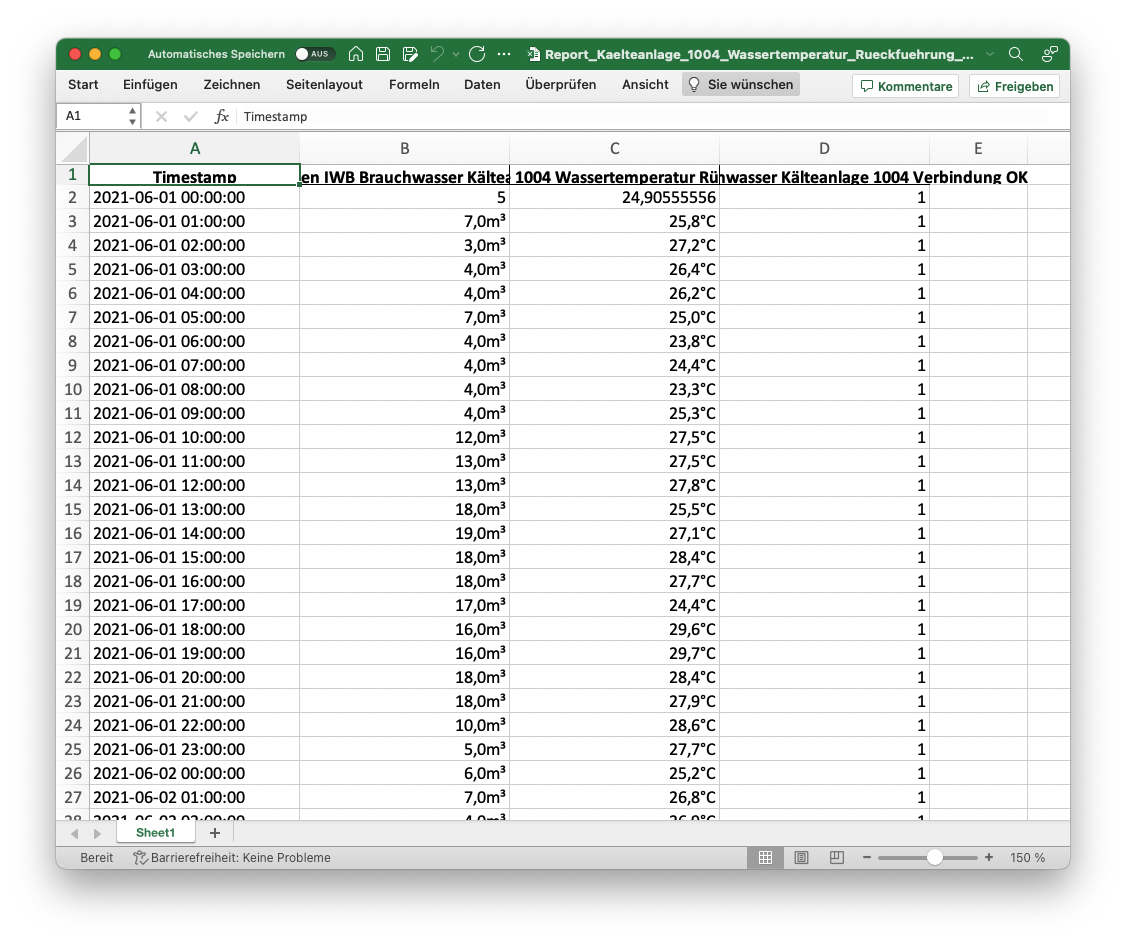Click cell with 29,7°C value
Viewport: 1126px width, 943px height.
(x=614, y=654)
